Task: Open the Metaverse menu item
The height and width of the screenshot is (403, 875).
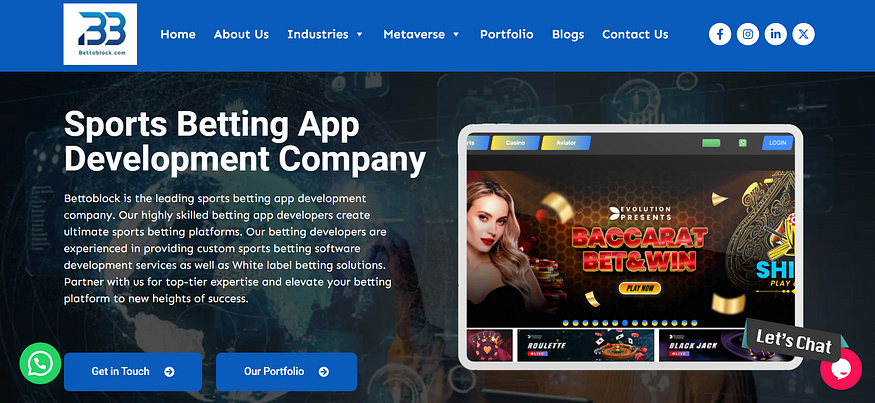Action: (414, 34)
